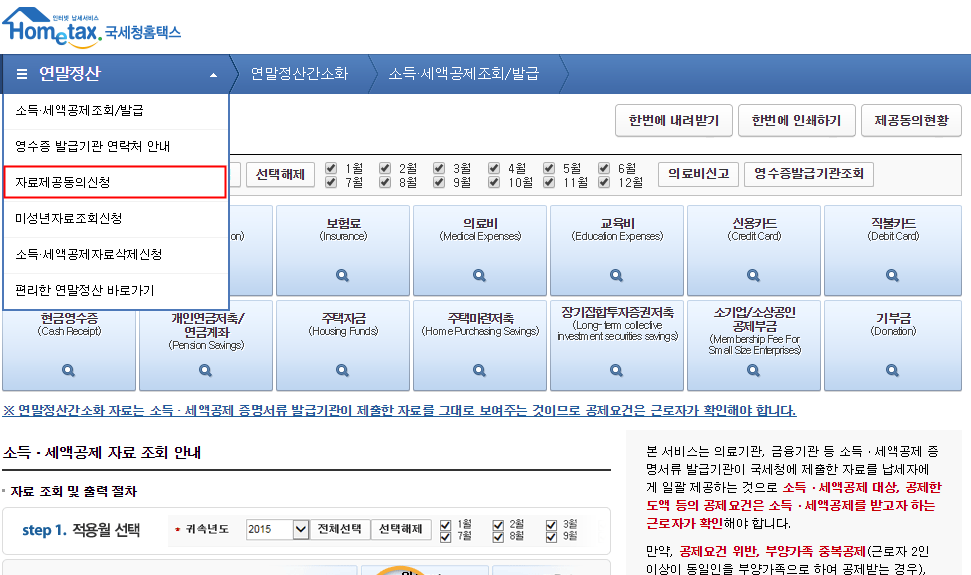Toggle 7월 checkbox in step 1 guide
Screen dimensions: 971x575
[x=445, y=537]
